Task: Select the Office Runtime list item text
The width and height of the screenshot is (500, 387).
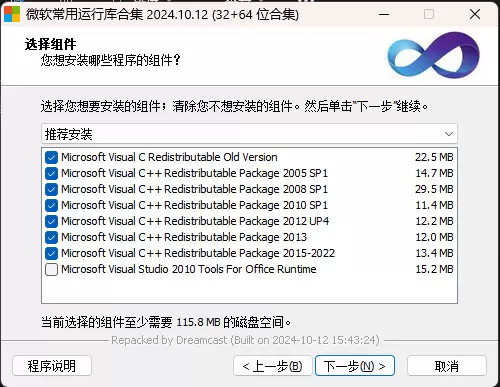Action: click(189, 269)
